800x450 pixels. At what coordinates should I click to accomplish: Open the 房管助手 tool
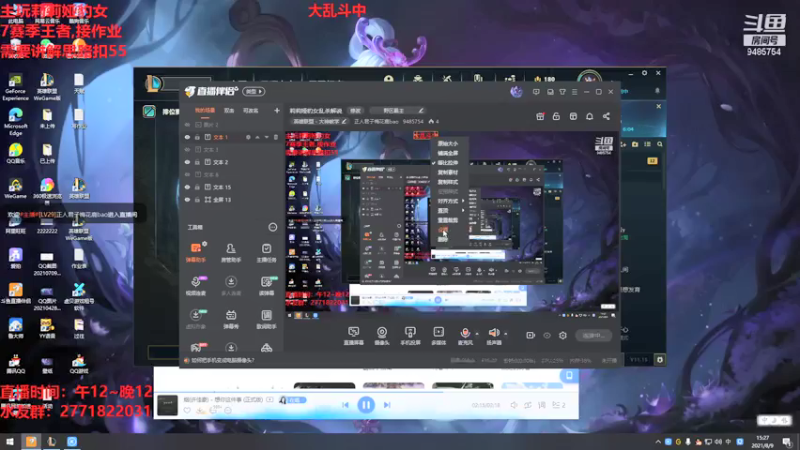[231, 253]
